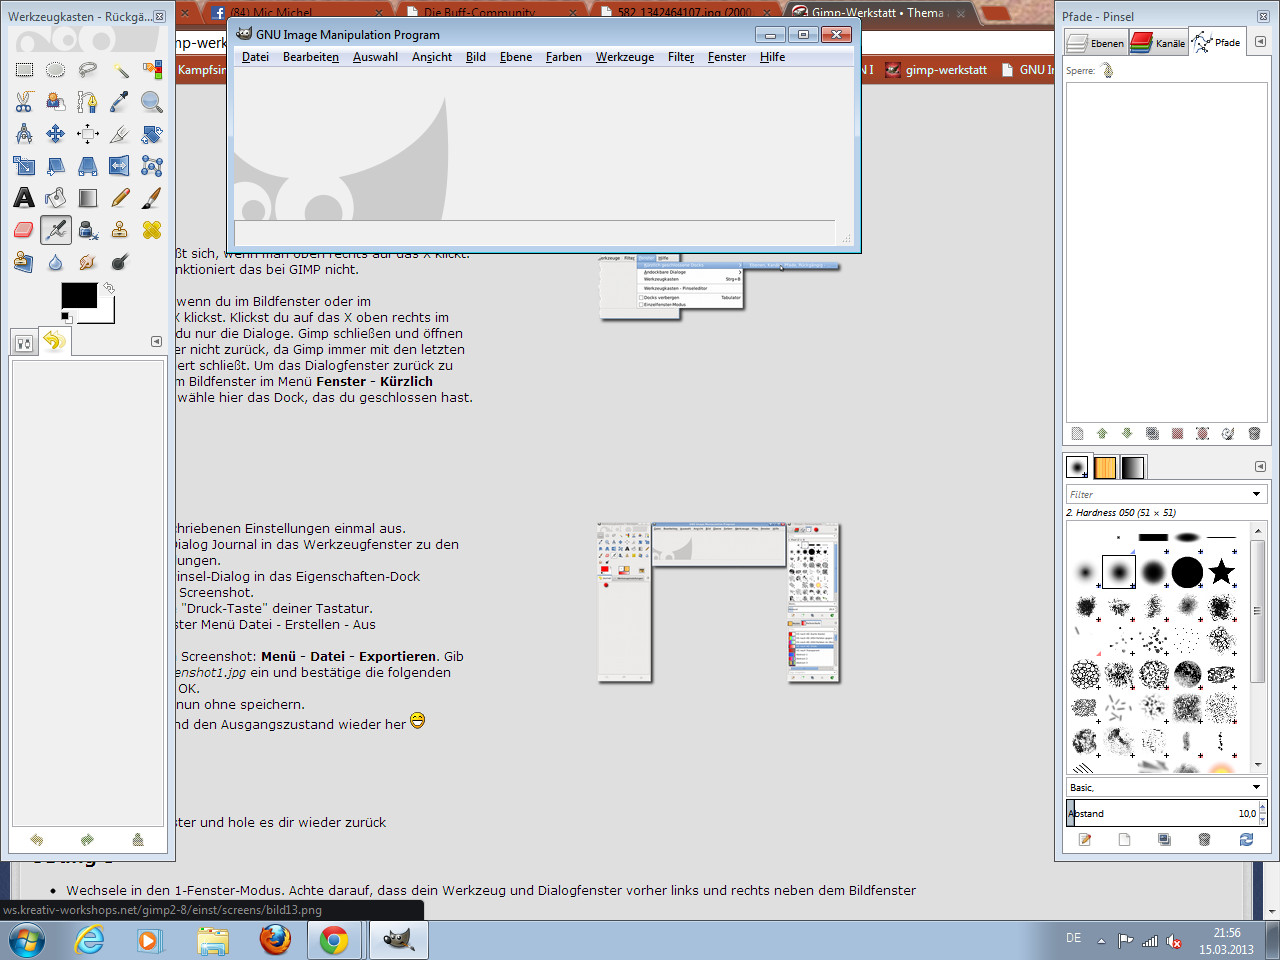Pick the Paintbrush tool

pos(152,198)
